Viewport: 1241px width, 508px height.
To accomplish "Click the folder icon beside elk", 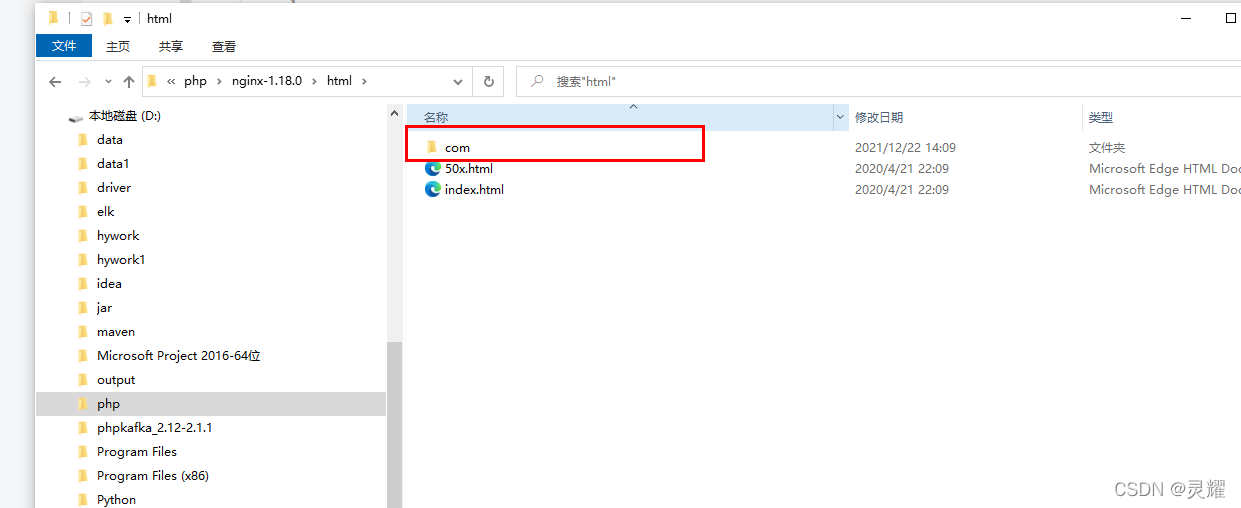I will point(83,211).
